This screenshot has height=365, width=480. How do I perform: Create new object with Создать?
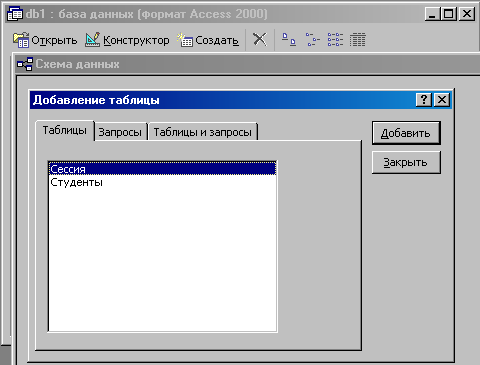208,40
